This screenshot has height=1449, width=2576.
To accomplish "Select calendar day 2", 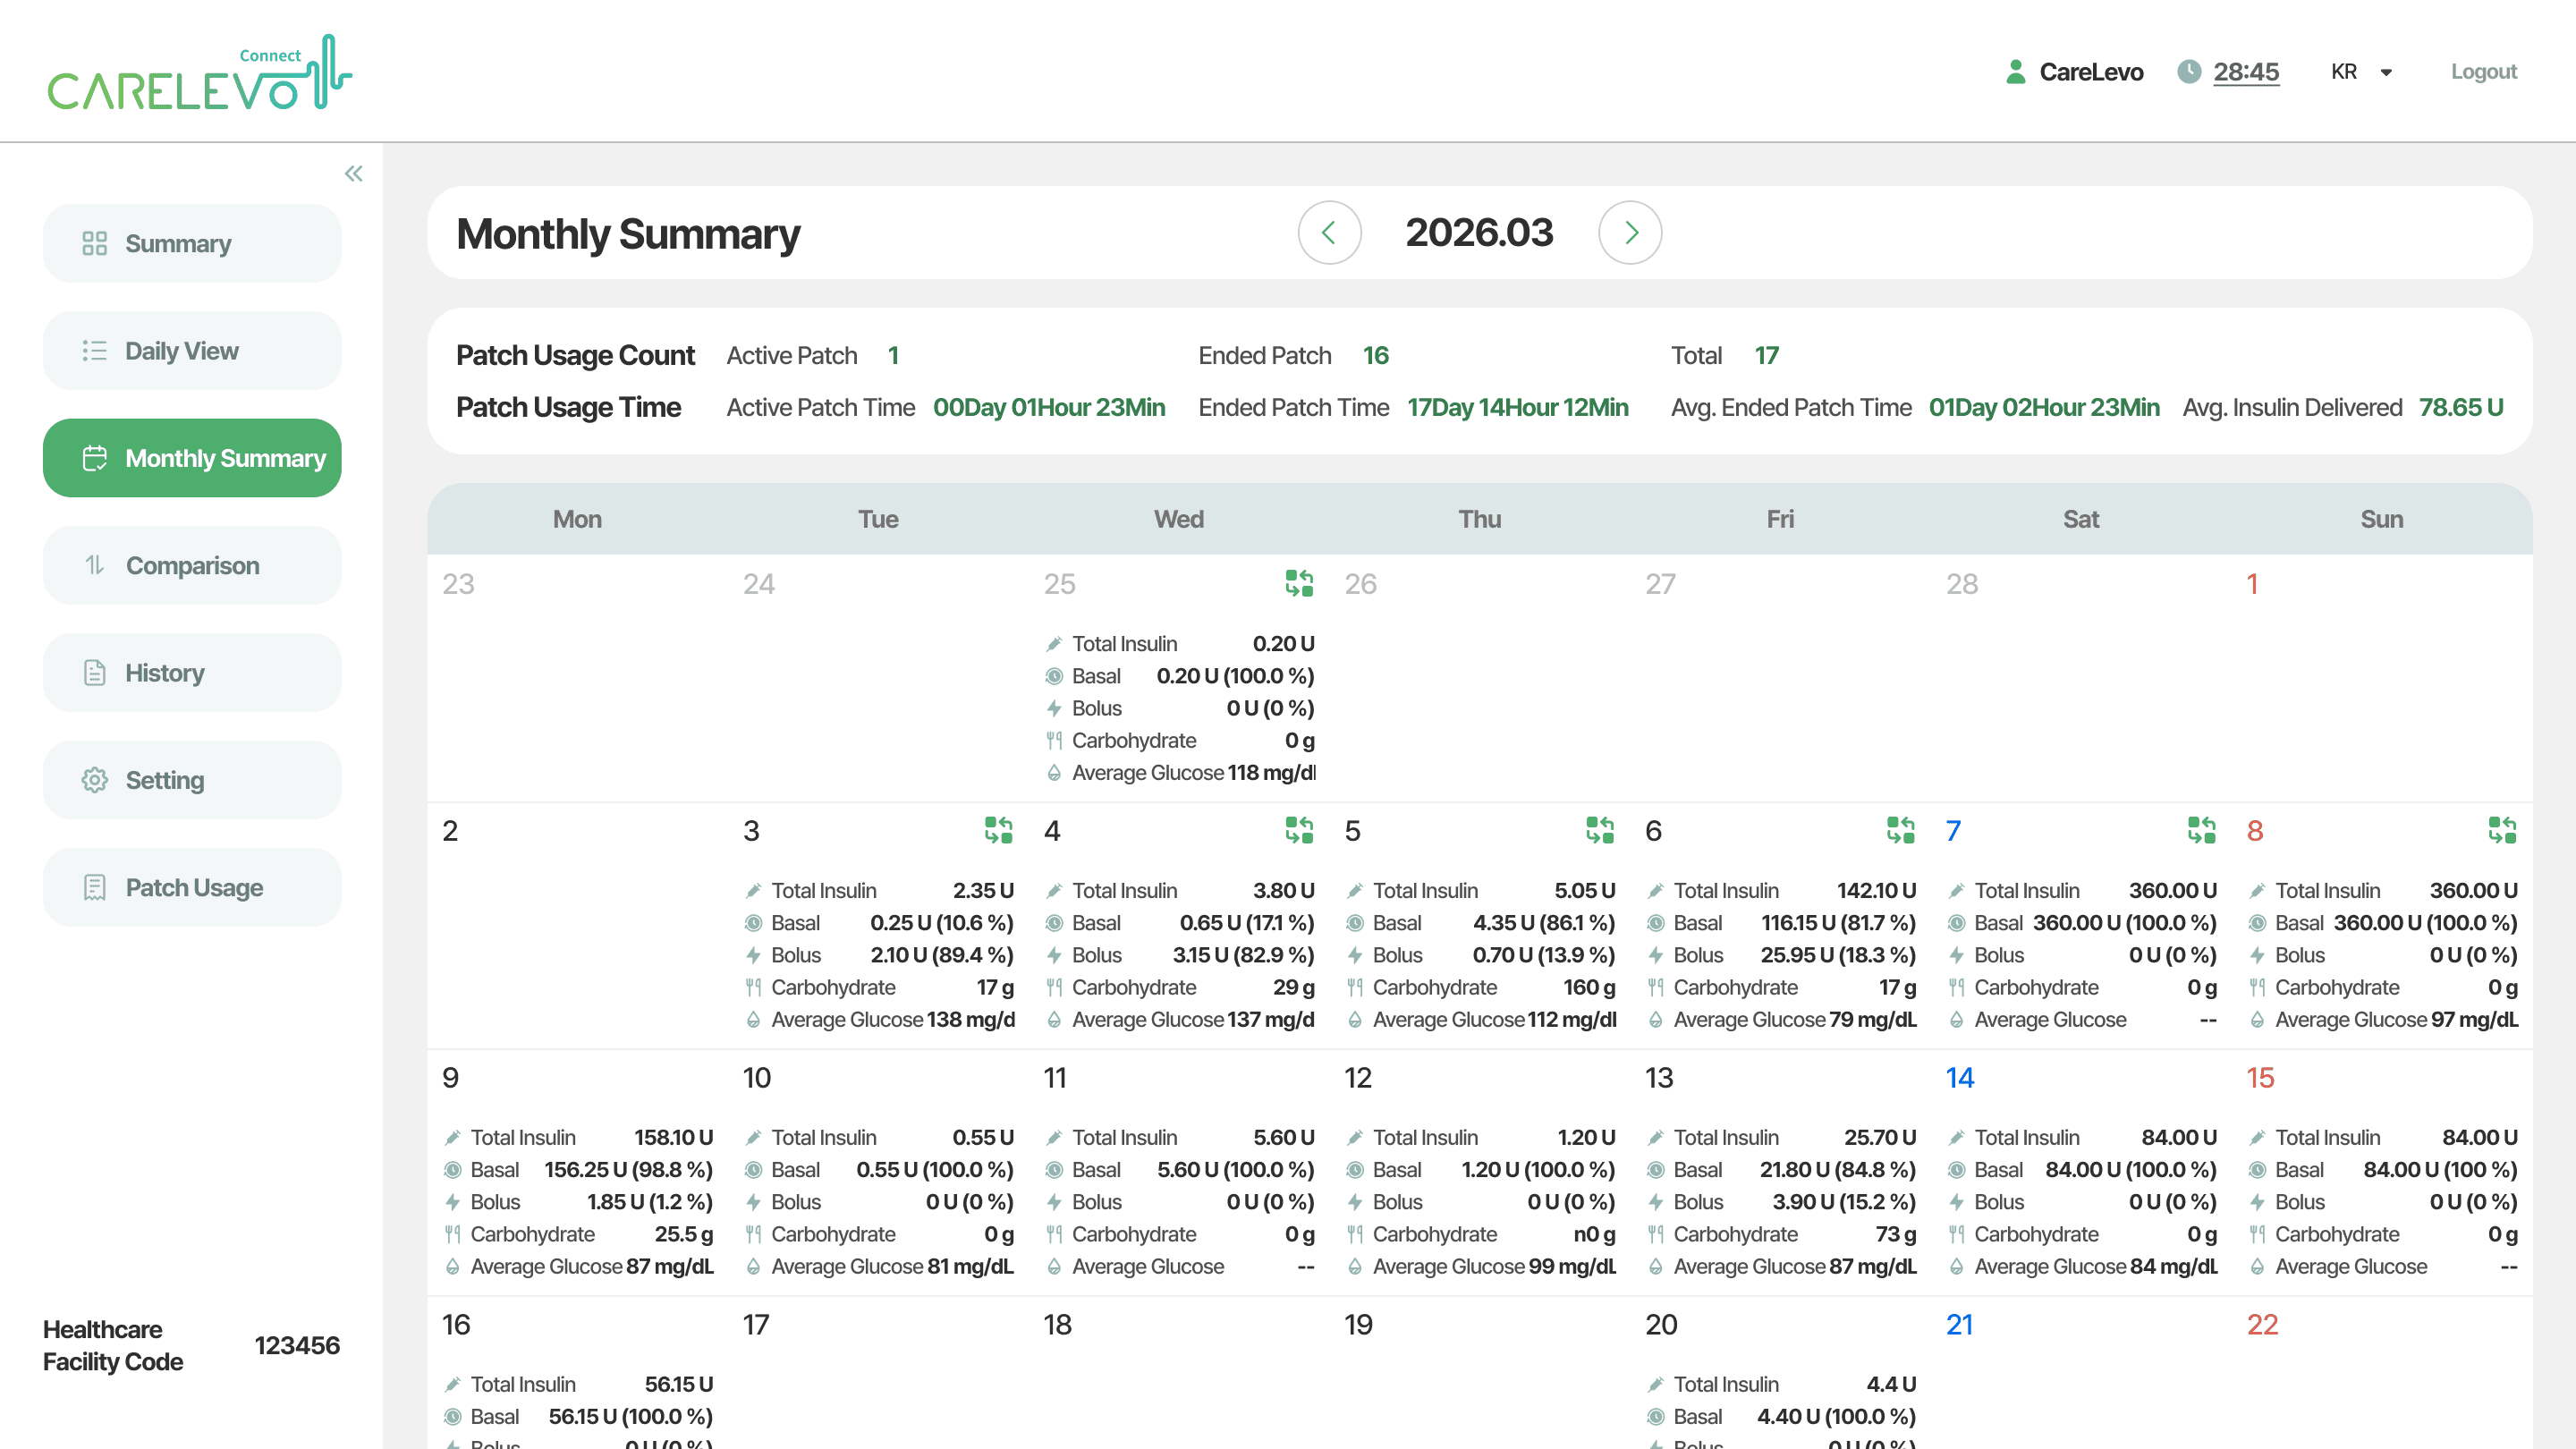I will pyautogui.click(x=450, y=830).
